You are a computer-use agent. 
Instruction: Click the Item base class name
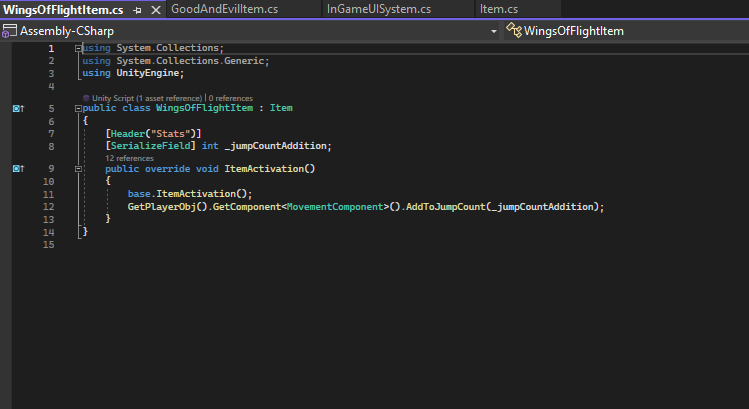281,108
